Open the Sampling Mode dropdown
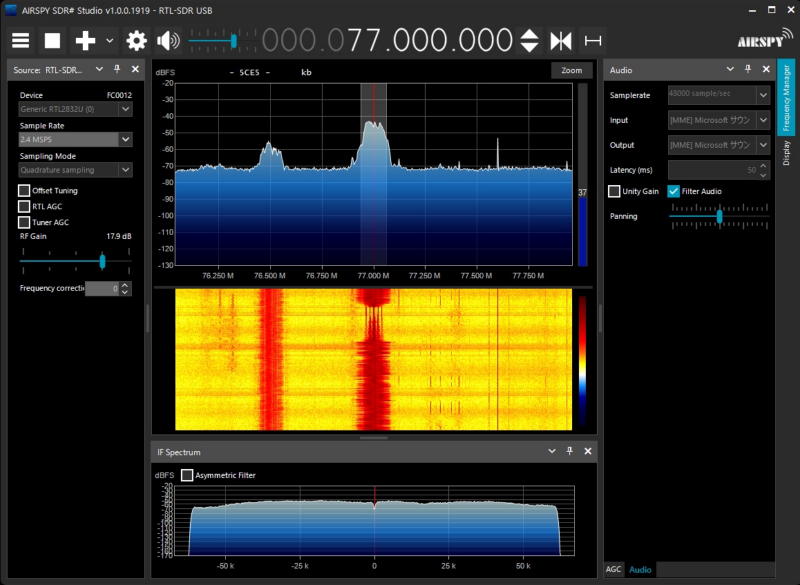800x585 pixels. [x=76, y=170]
